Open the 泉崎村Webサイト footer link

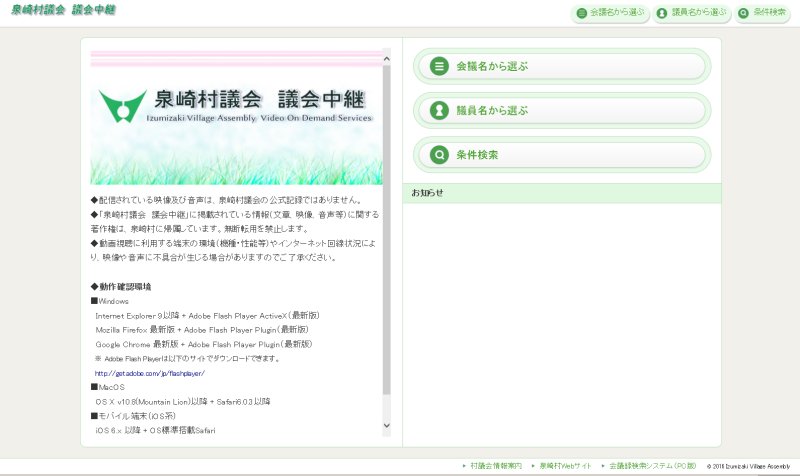[x=565, y=466]
